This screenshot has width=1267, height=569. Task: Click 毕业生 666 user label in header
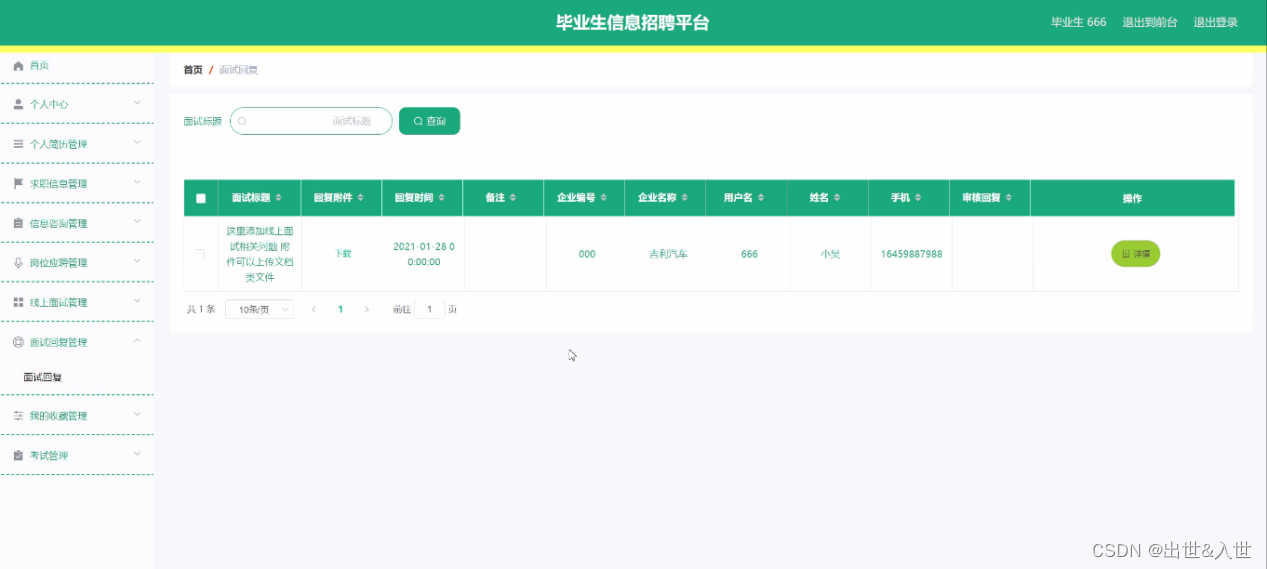1079,22
